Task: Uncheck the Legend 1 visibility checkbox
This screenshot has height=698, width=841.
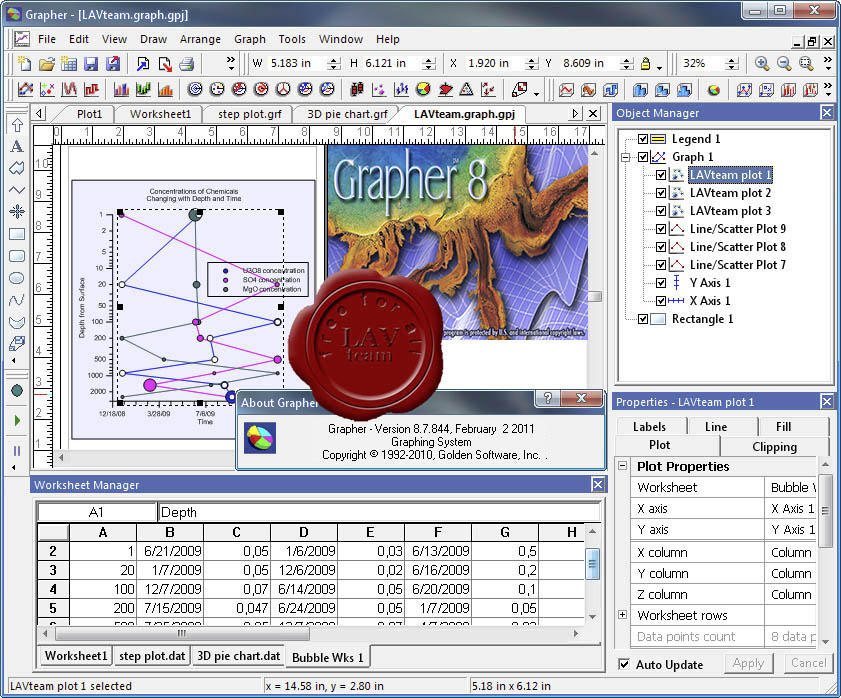Action: [643, 139]
